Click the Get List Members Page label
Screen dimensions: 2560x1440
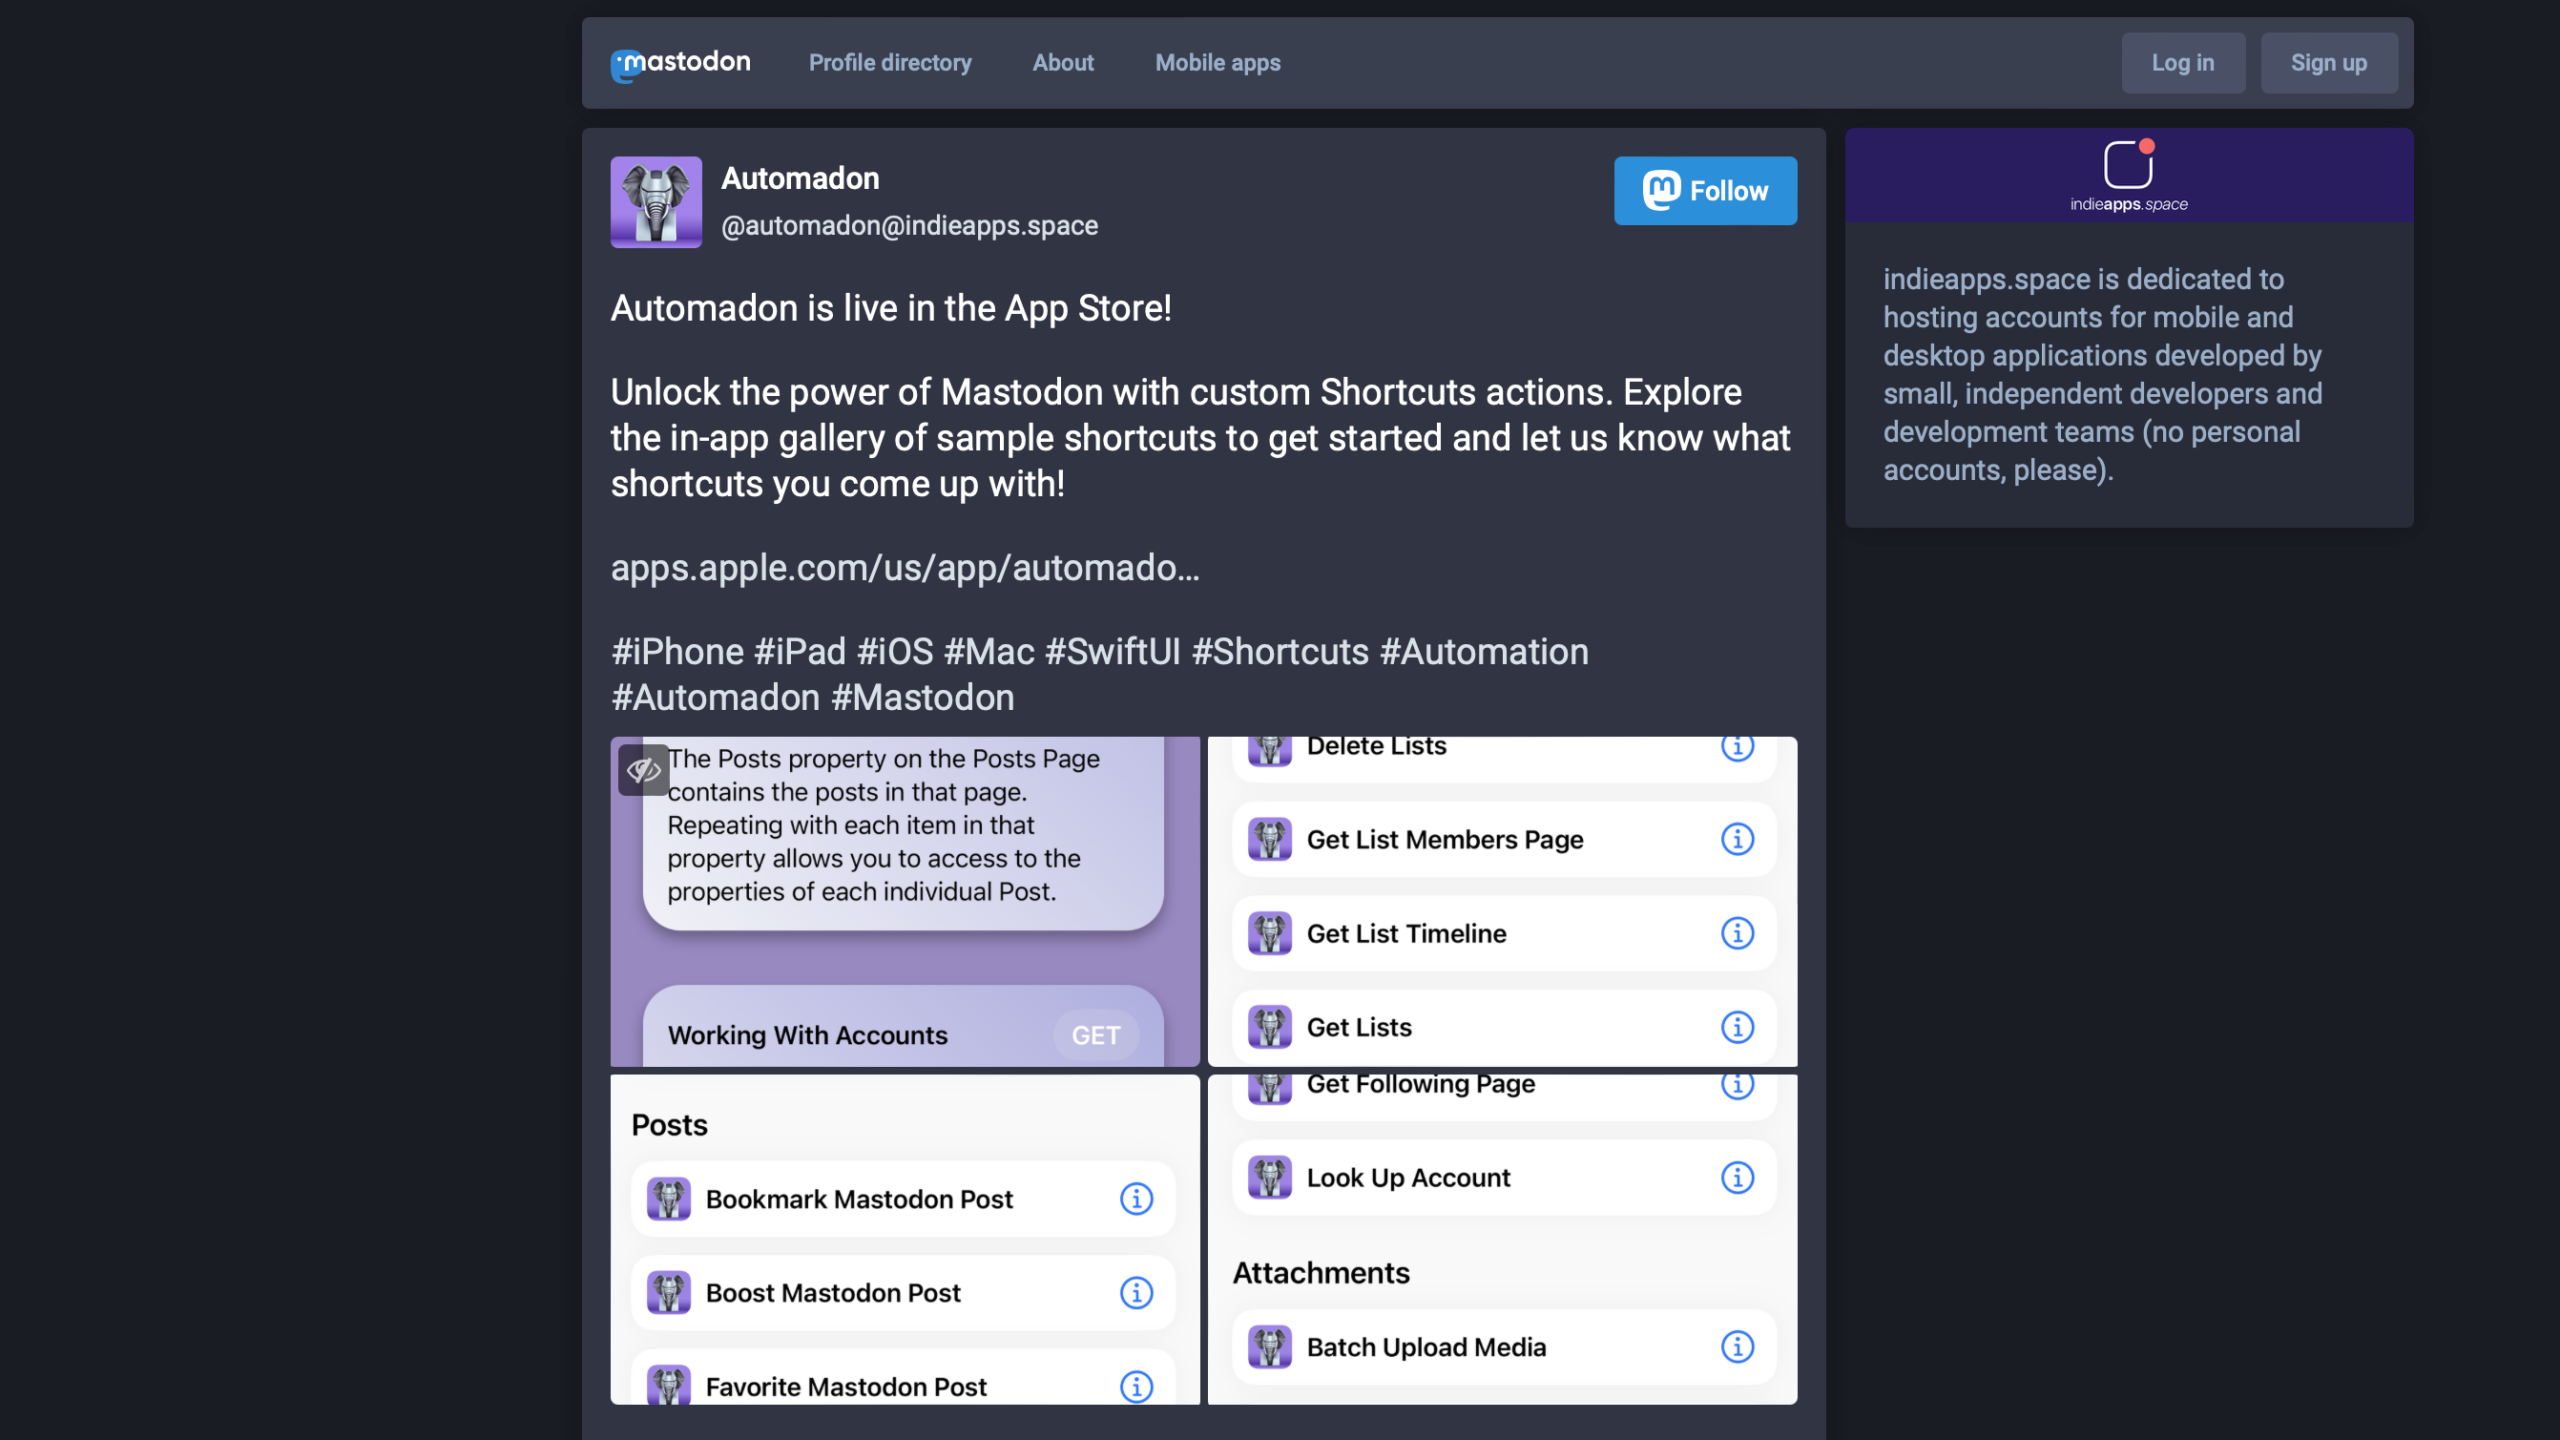point(1445,839)
